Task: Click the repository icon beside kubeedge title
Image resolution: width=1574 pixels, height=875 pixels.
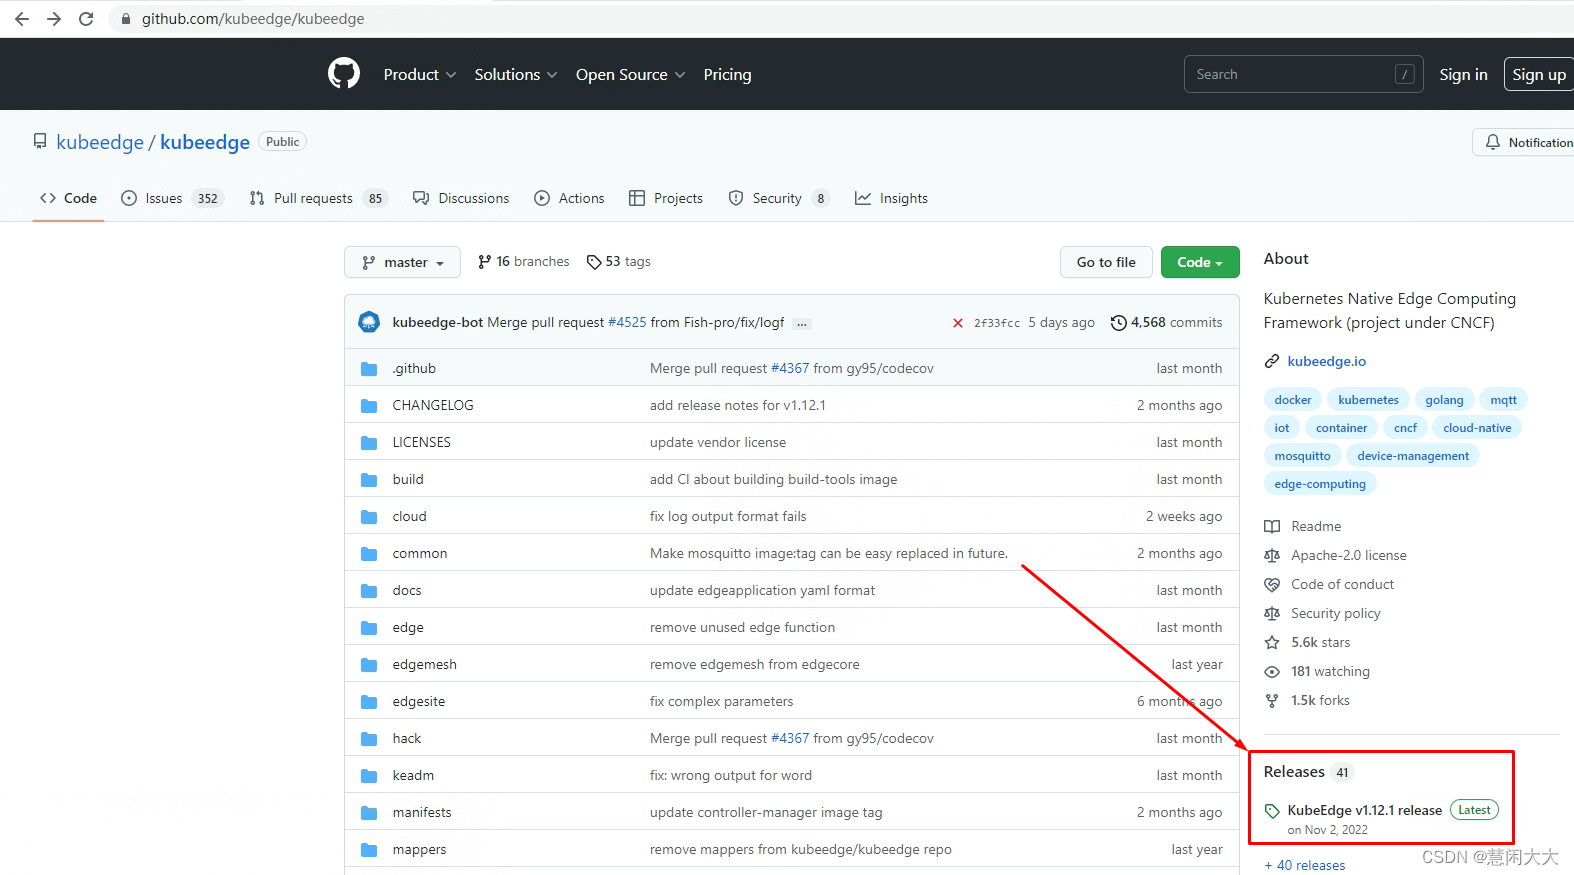Action: (40, 141)
